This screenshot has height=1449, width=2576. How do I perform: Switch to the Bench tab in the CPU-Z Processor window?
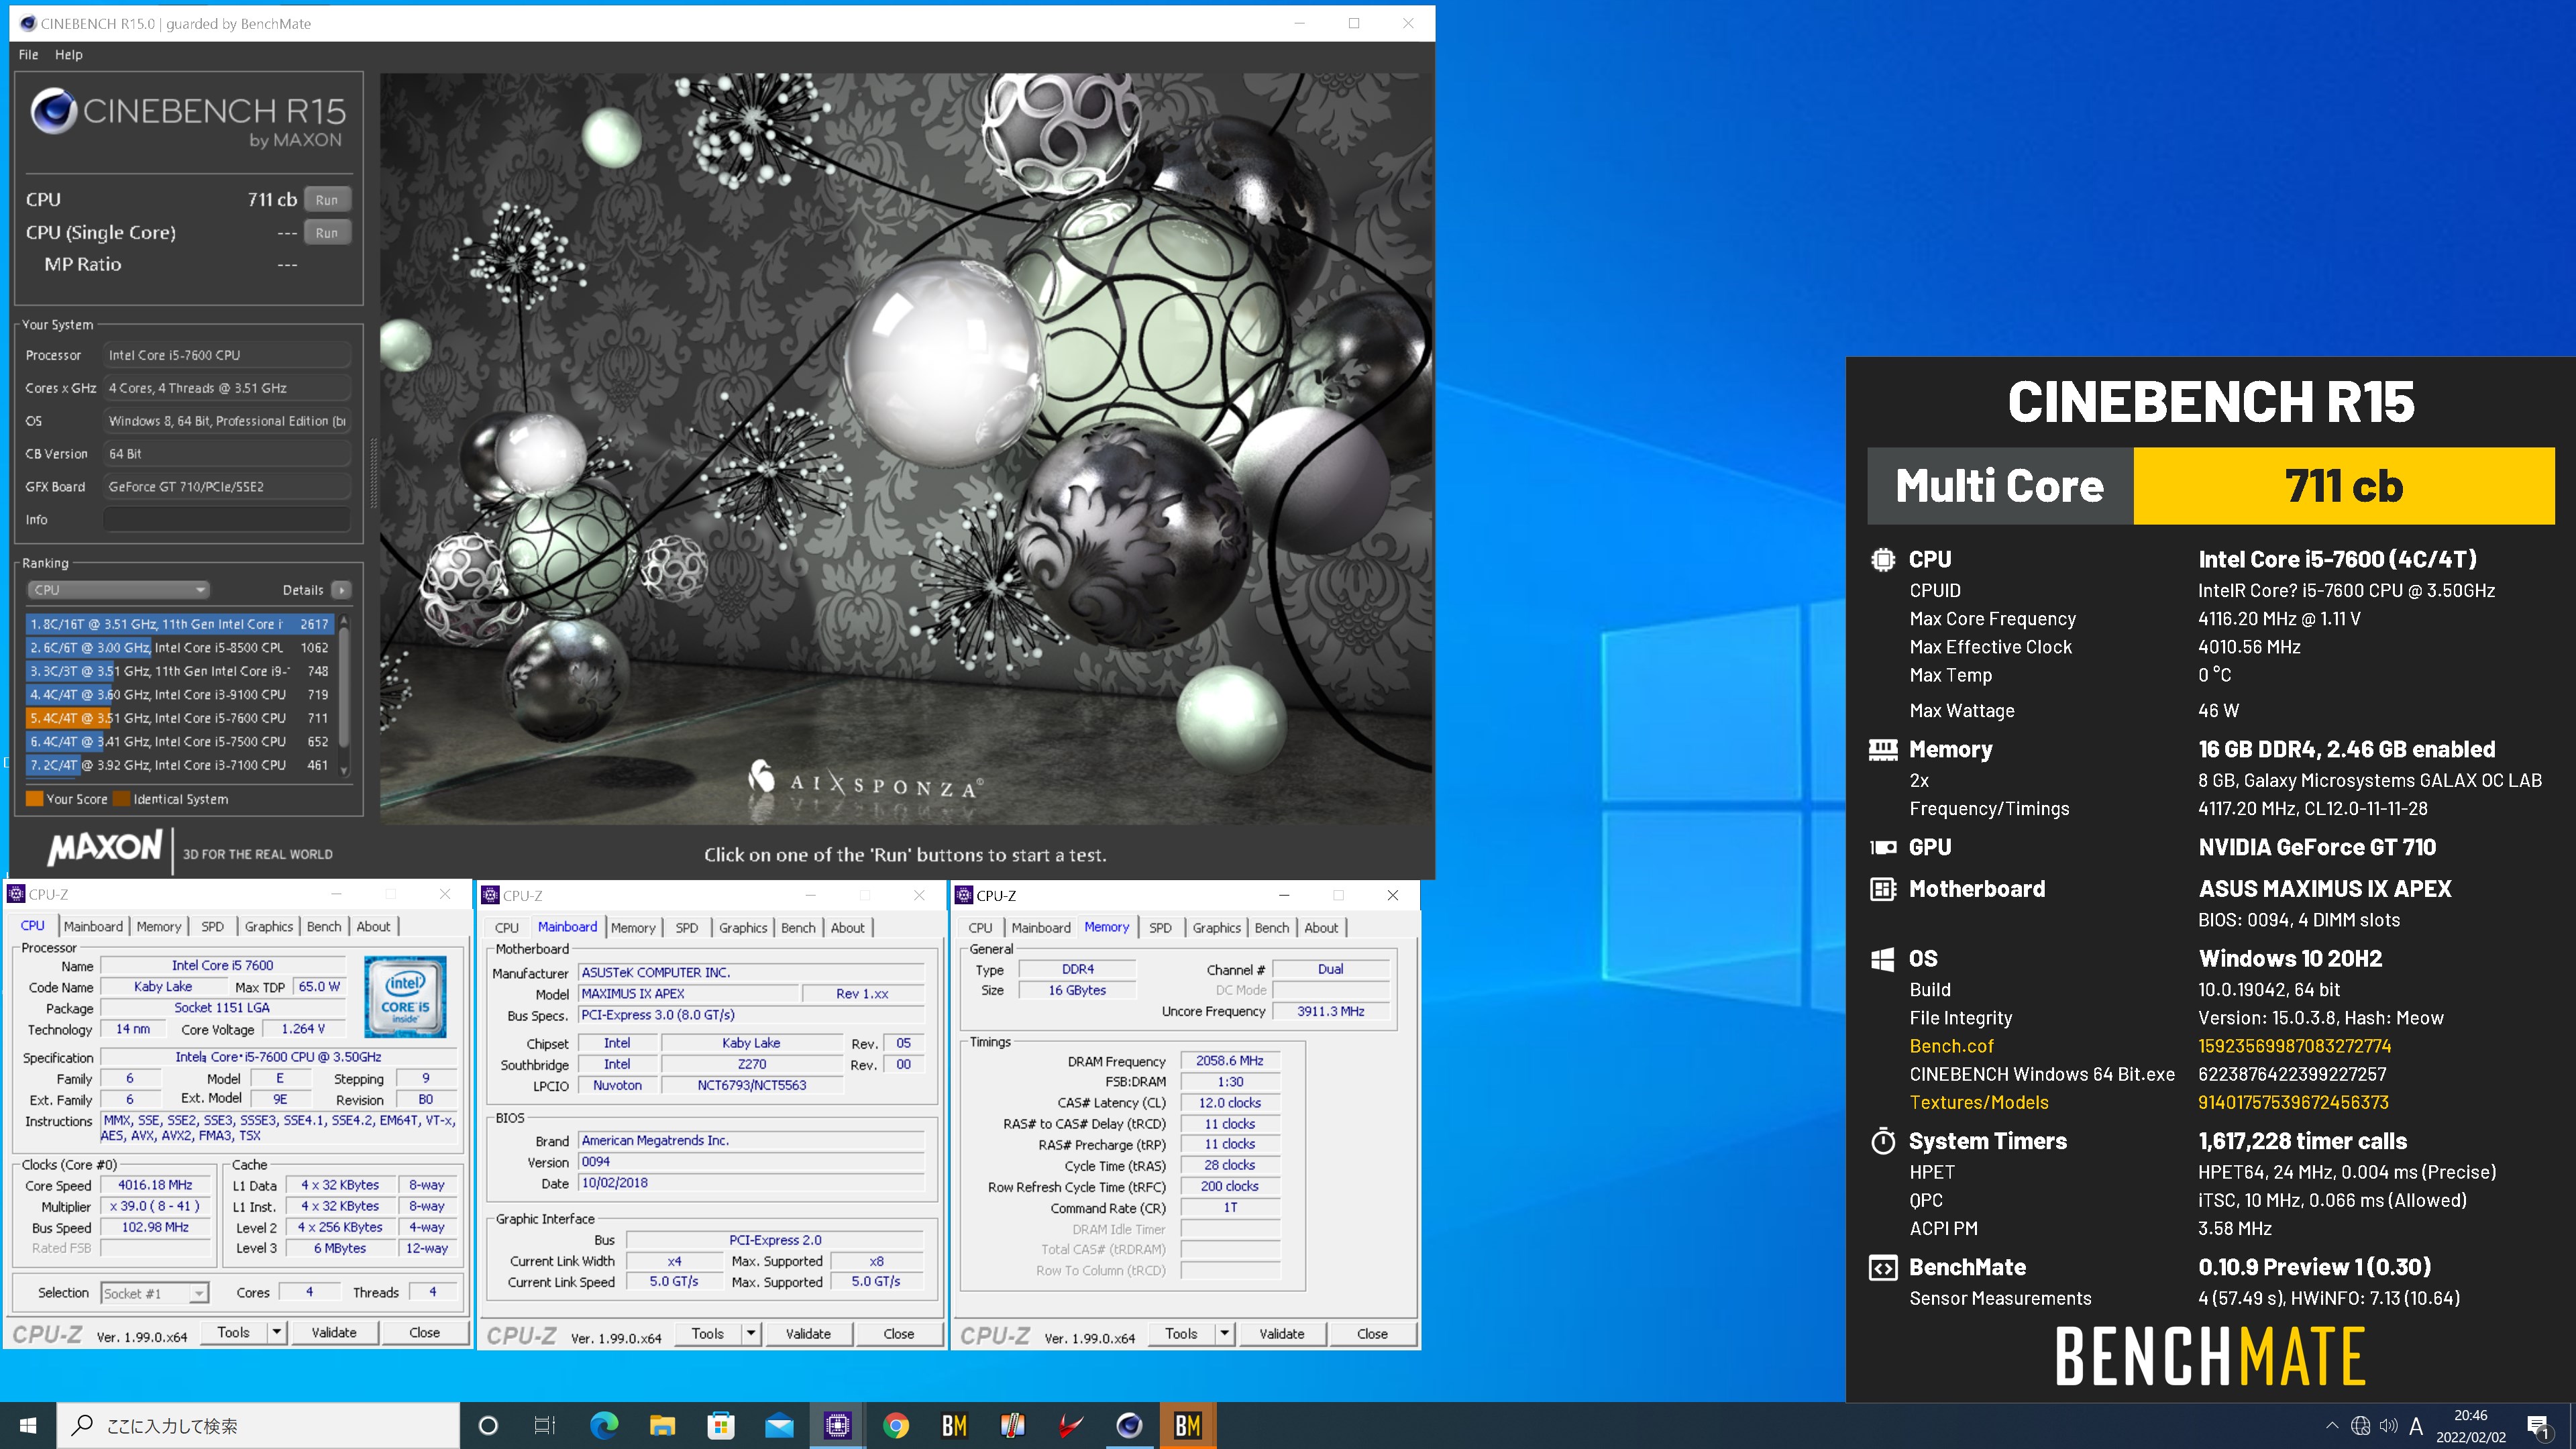point(323,927)
